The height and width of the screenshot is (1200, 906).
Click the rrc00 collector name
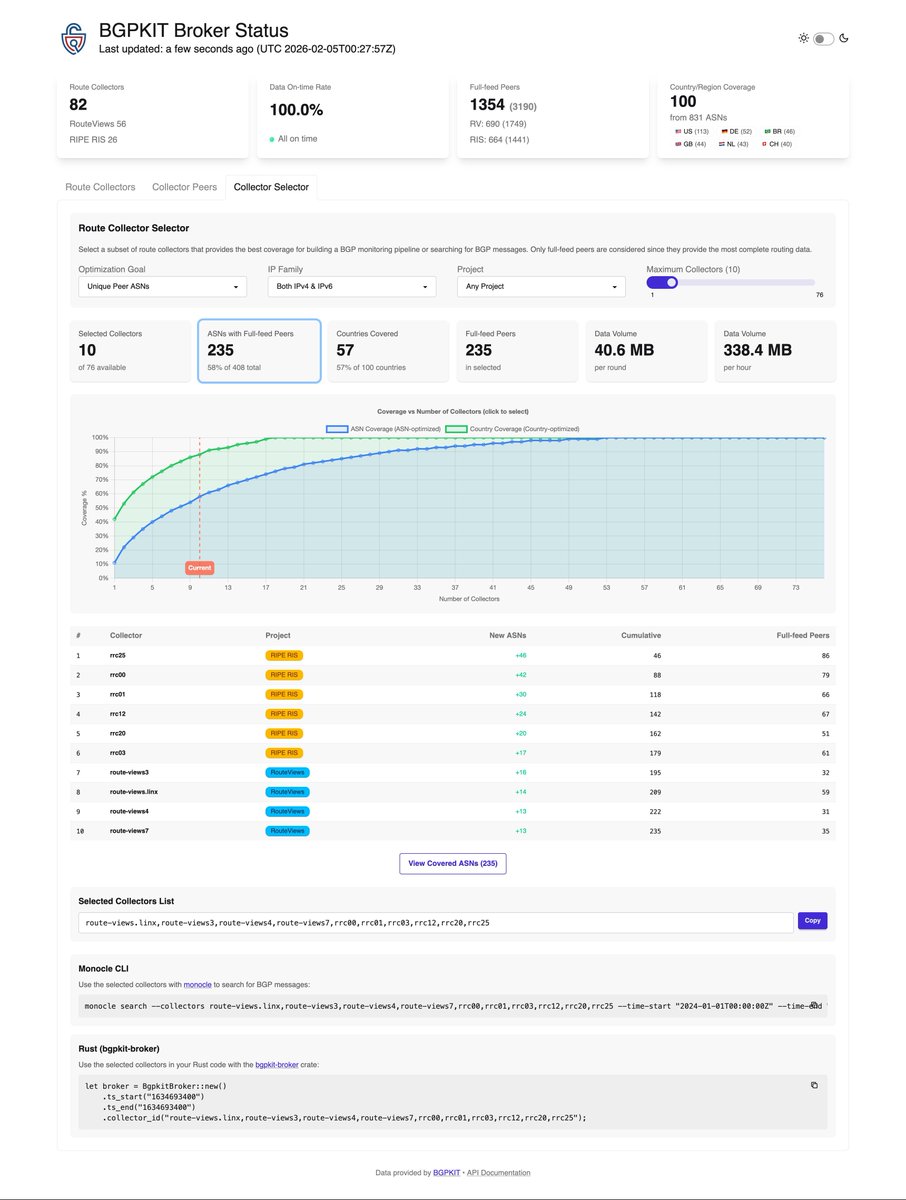[x=120, y=675]
